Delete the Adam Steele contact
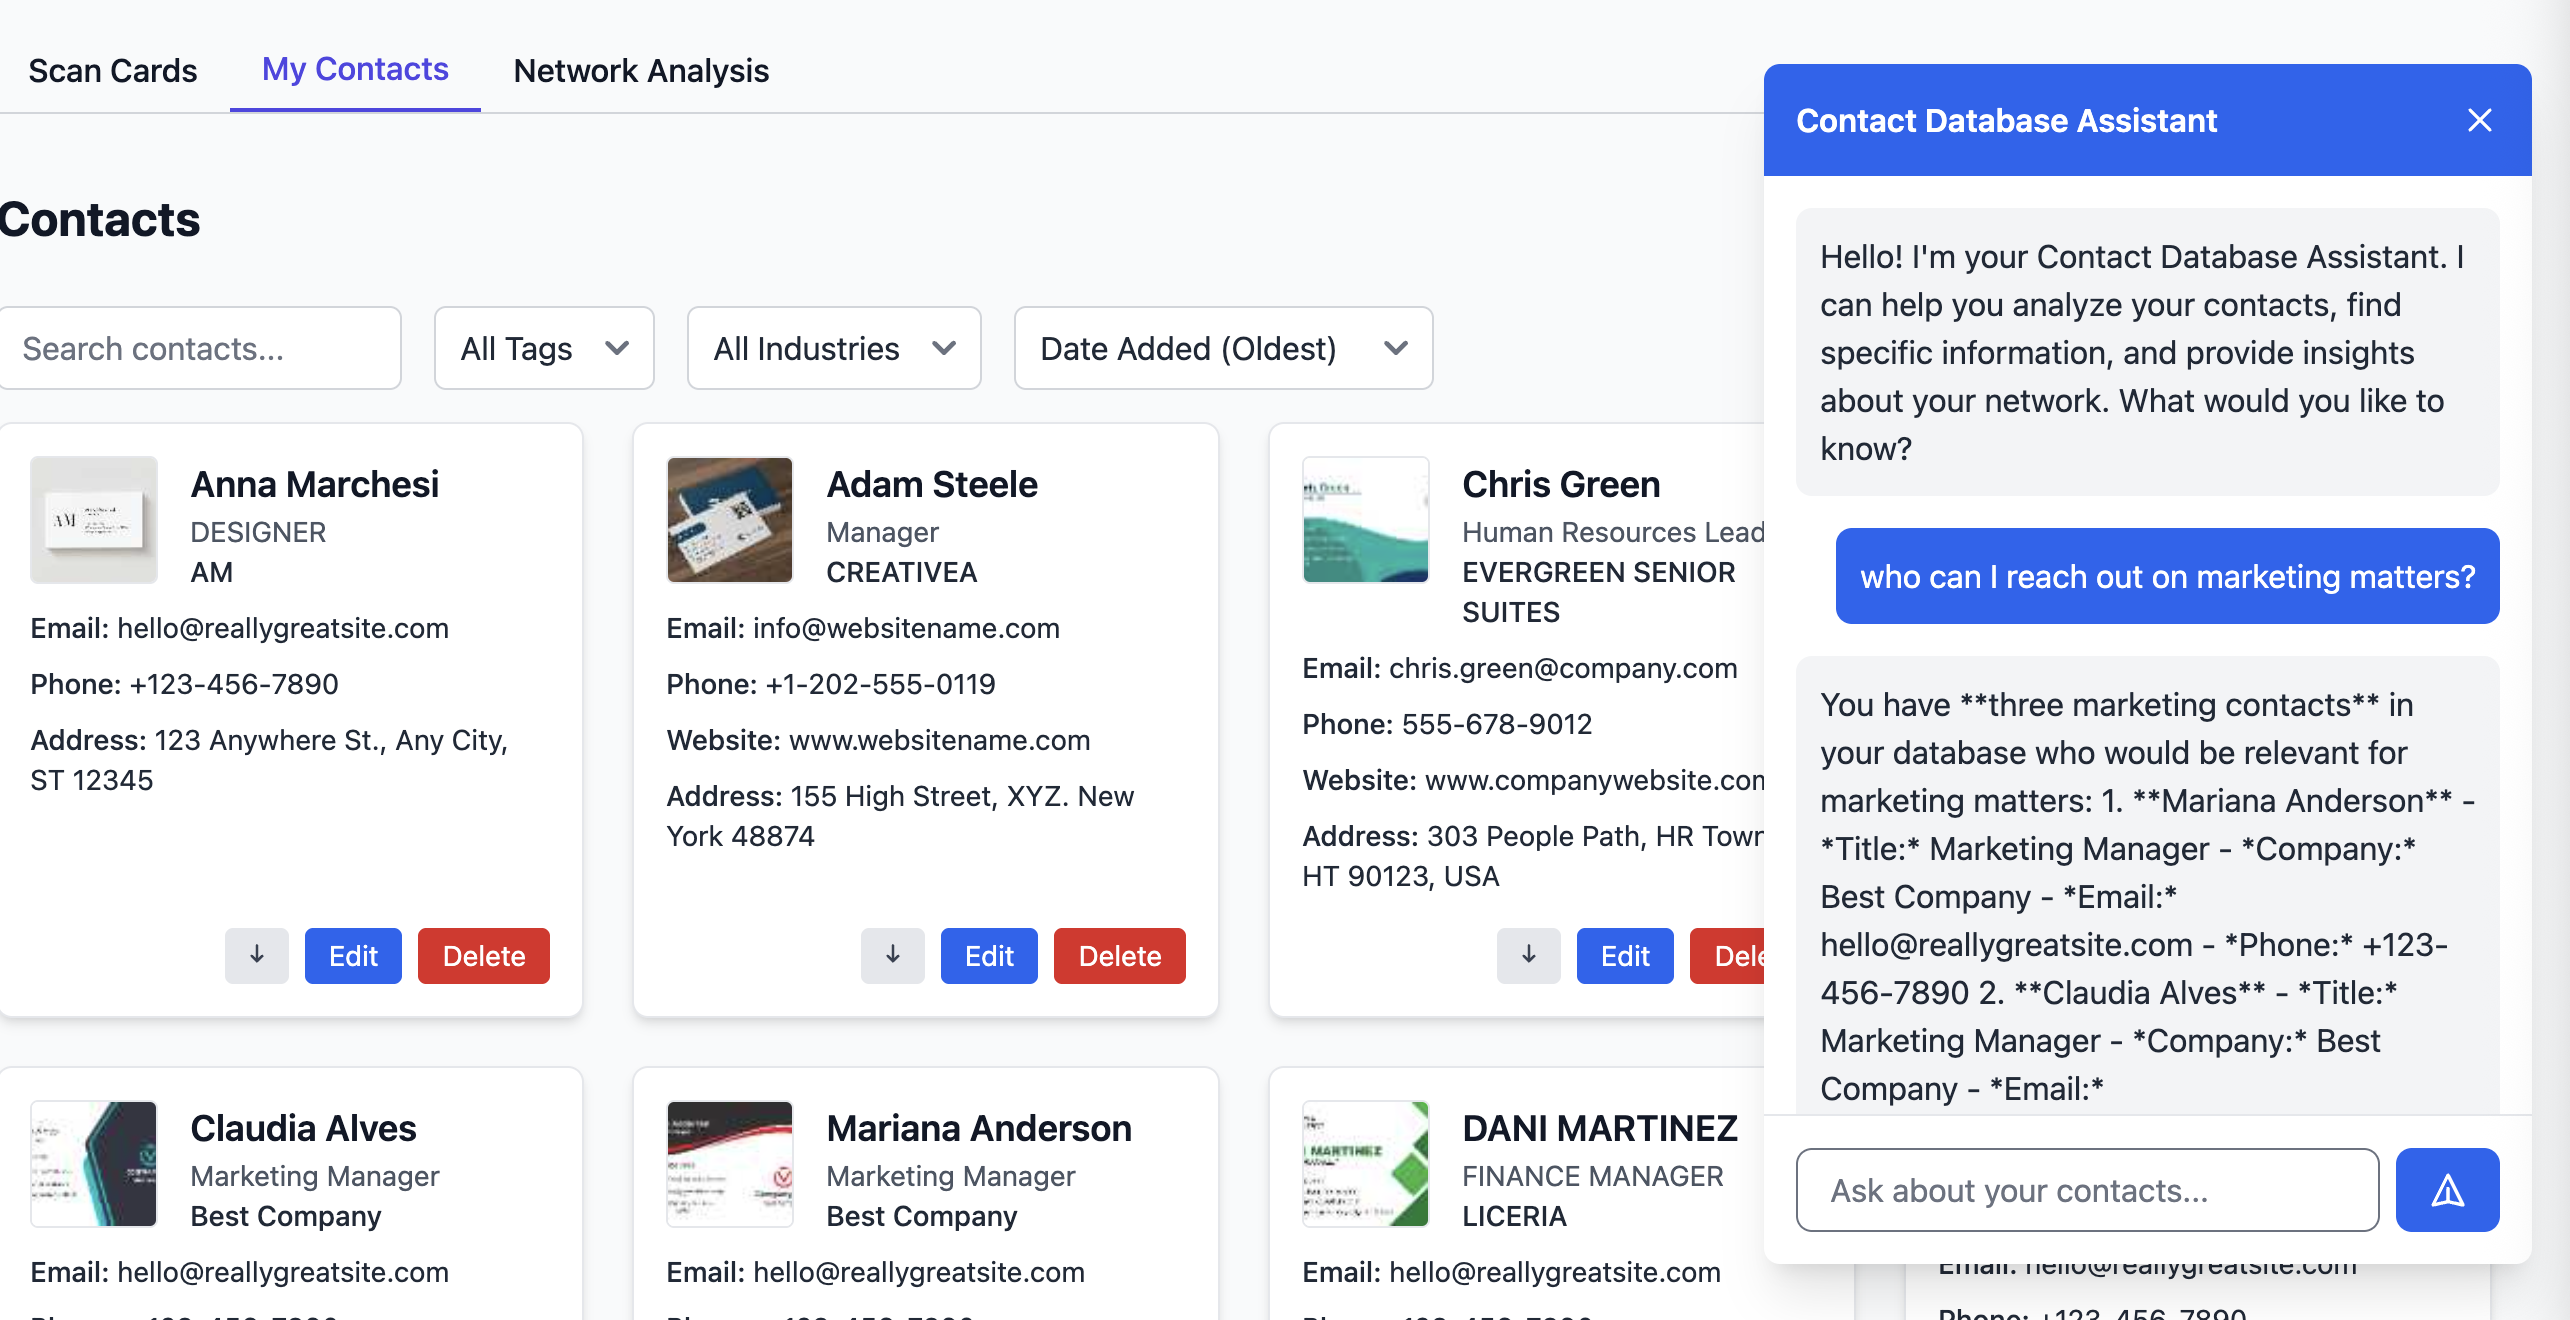The width and height of the screenshot is (2570, 1320). [1119, 955]
